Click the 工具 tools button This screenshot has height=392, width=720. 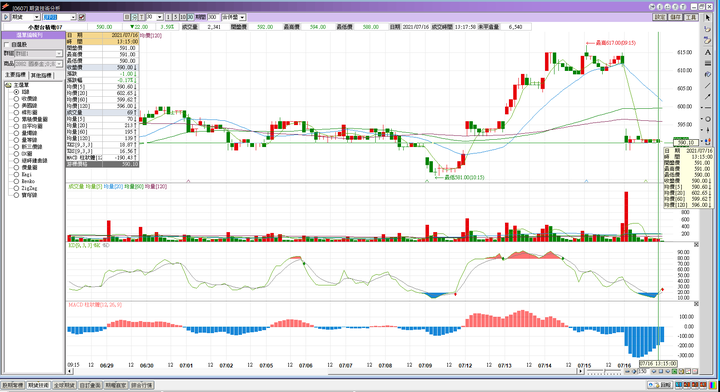click(x=691, y=17)
